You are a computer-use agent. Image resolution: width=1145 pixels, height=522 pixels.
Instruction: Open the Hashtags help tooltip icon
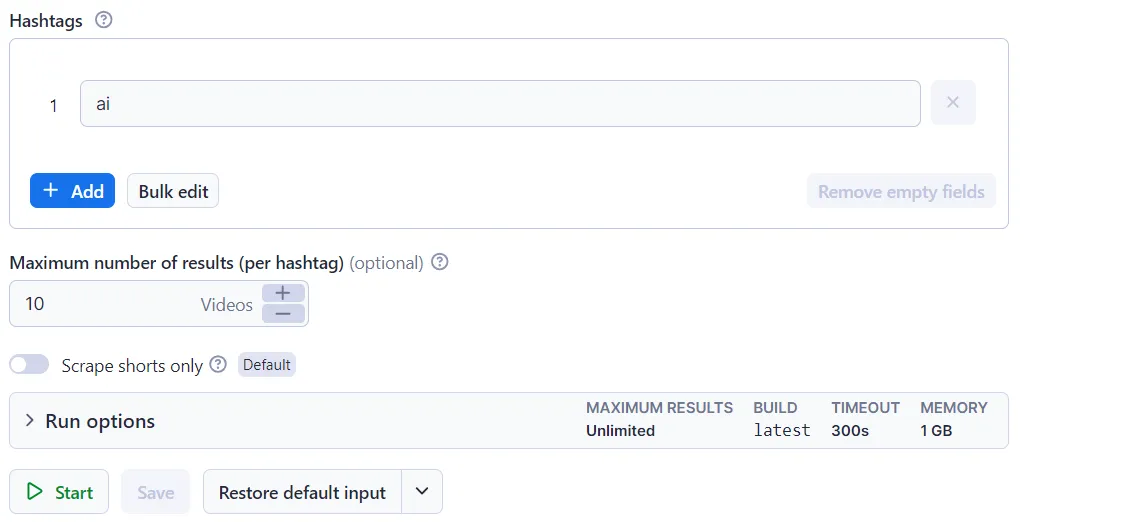click(104, 20)
